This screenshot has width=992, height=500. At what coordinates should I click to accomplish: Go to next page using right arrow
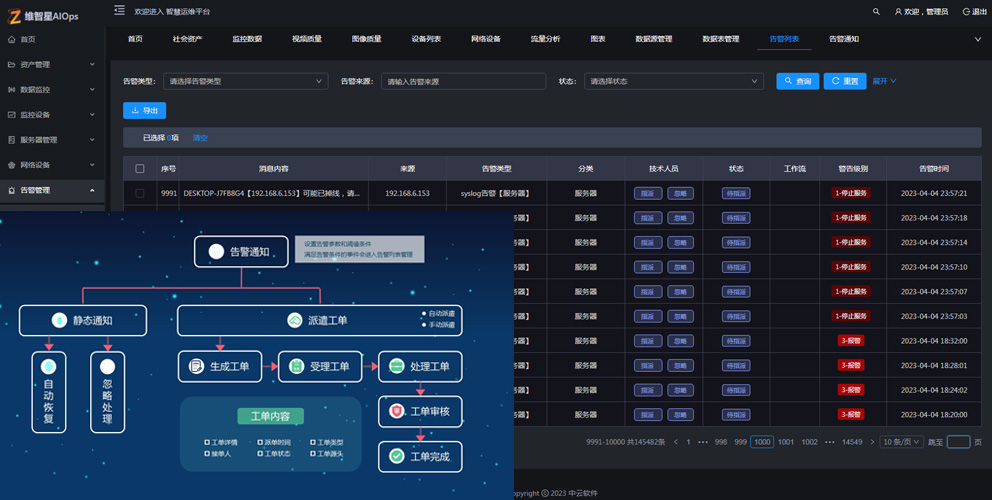point(872,441)
